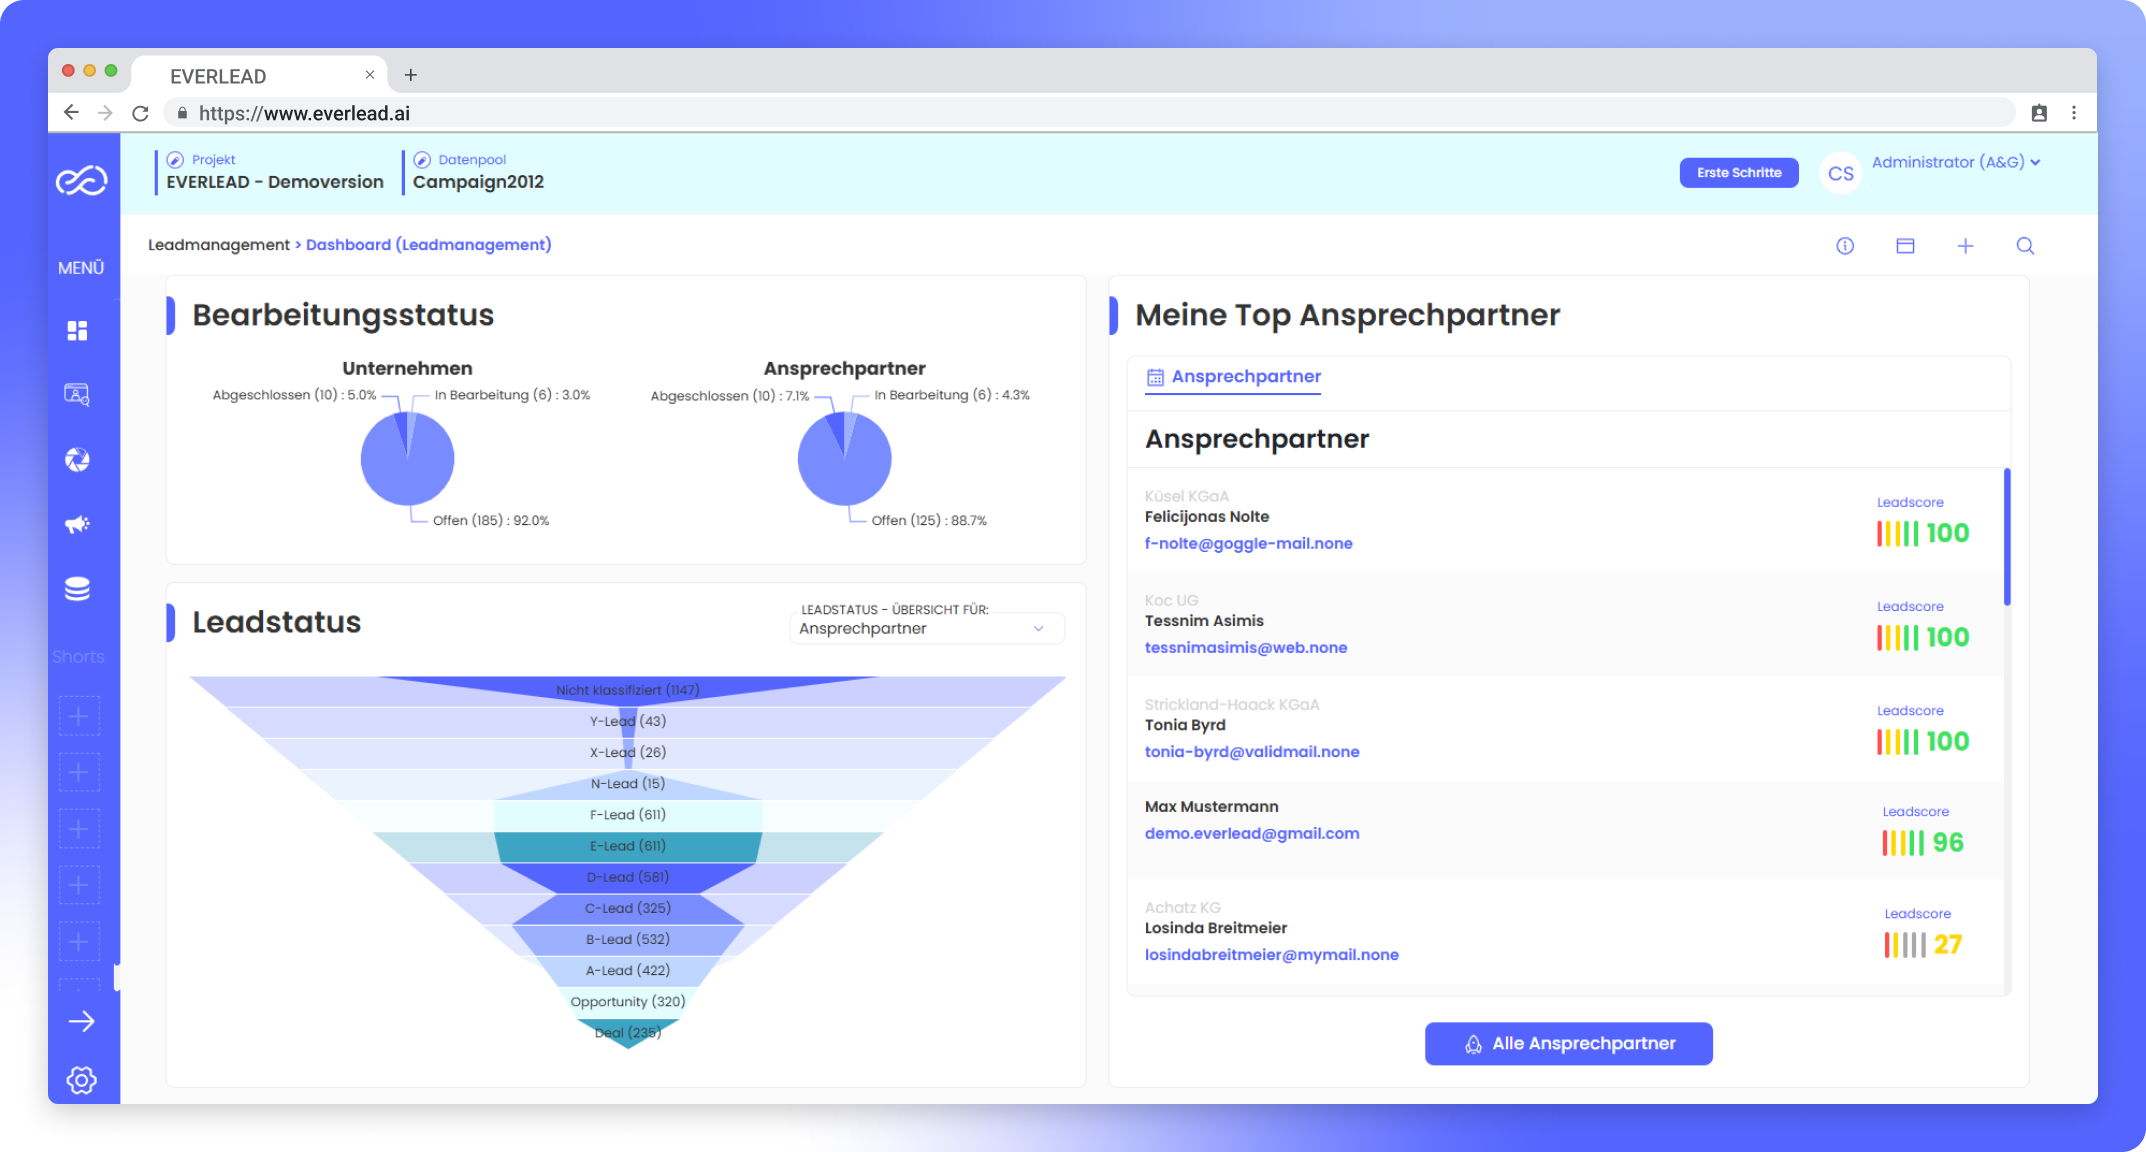
Task: Click the info icon next to the breadcrumb
Action: click(1845, 245)
